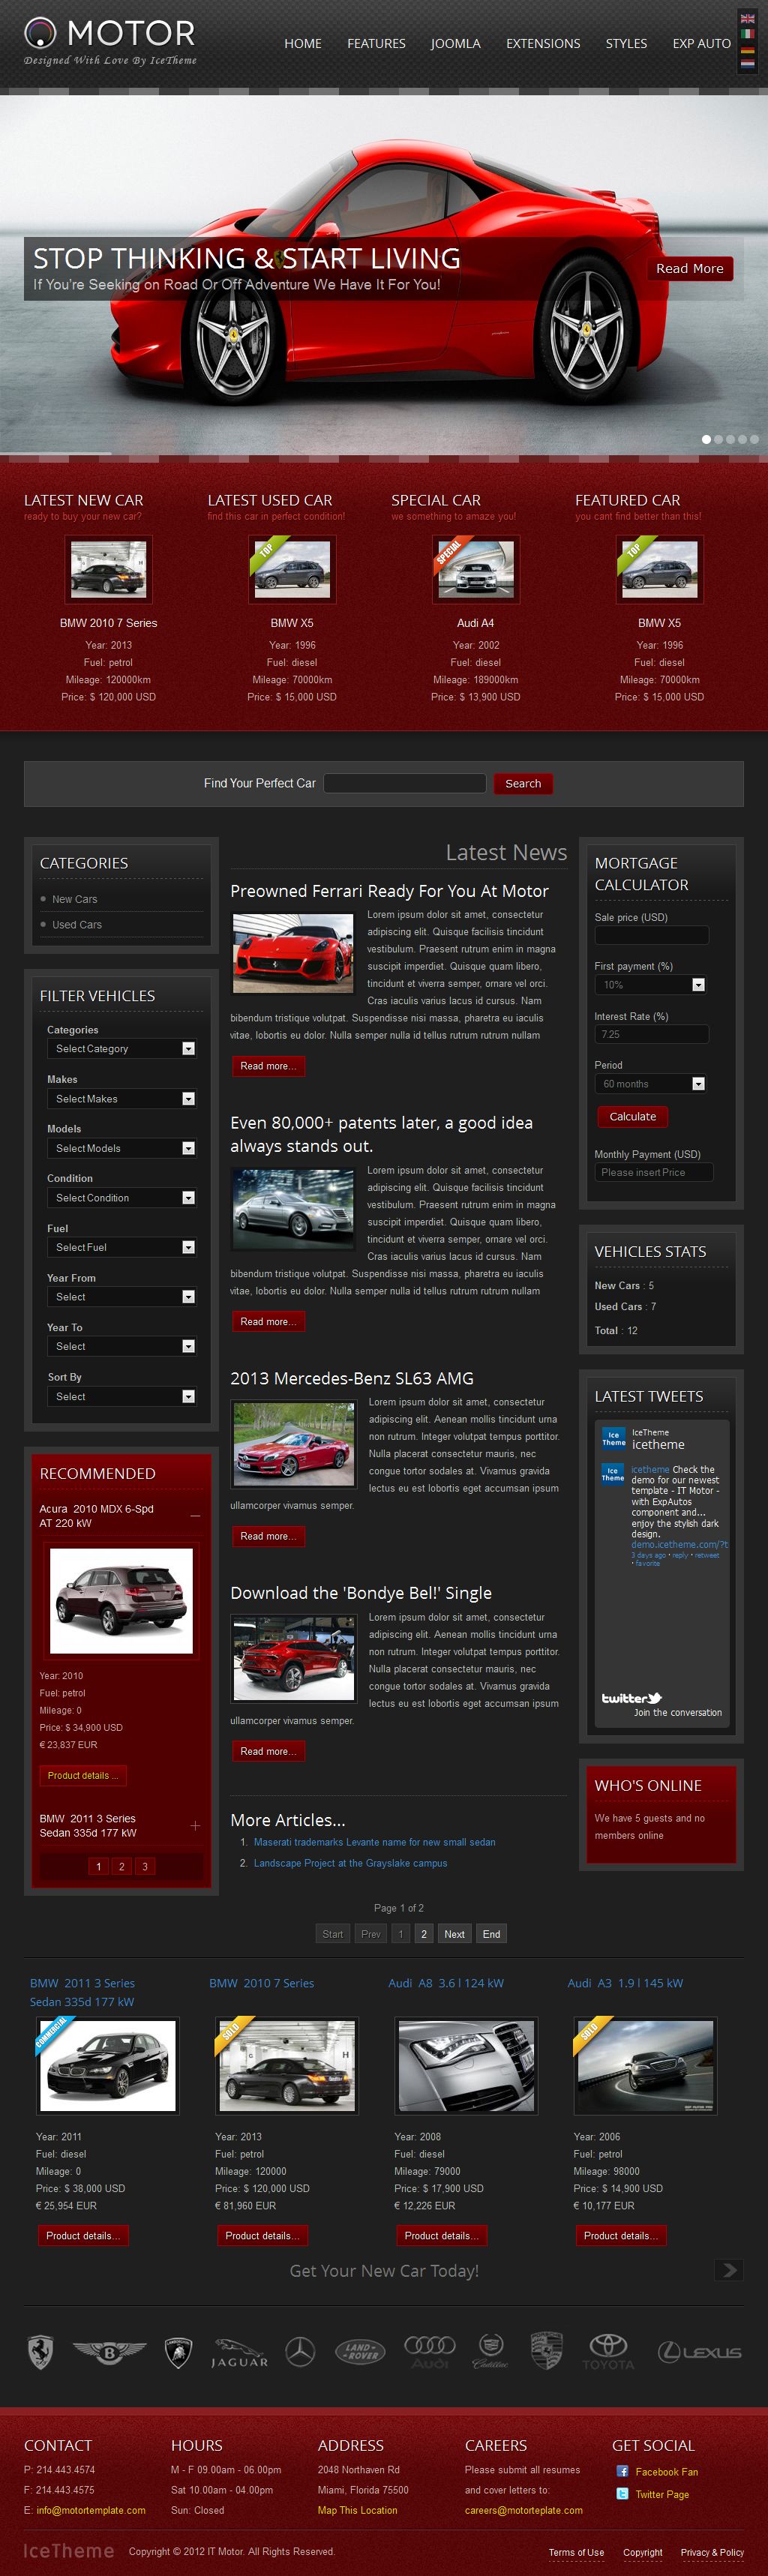
Task: Open the Privacy & Policy footer link
Action: tap(712, 2552)
